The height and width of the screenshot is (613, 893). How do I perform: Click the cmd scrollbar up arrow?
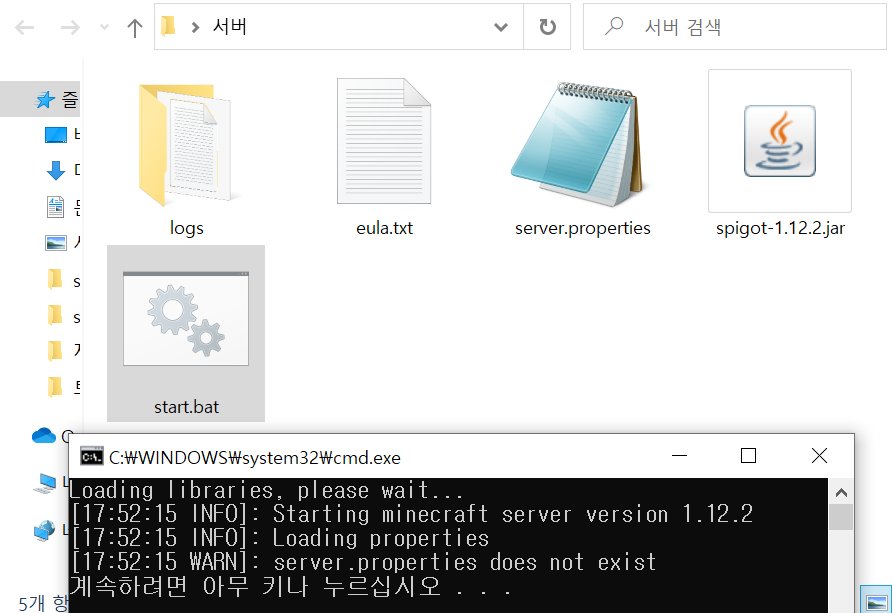841,492
